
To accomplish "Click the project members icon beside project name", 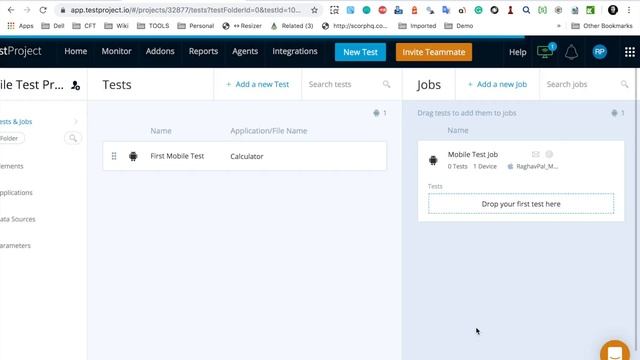I will pyautogui.click(x=76, y=85).
